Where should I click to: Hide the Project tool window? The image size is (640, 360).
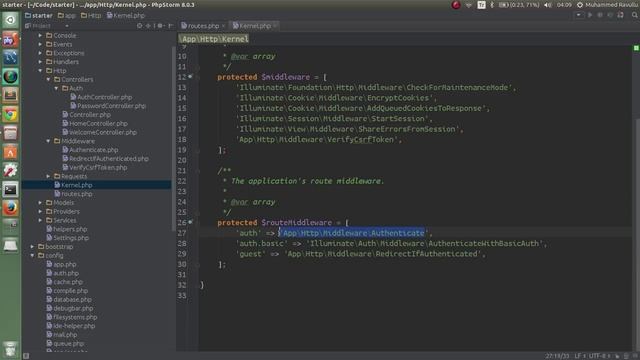click(x=170, y=26)
